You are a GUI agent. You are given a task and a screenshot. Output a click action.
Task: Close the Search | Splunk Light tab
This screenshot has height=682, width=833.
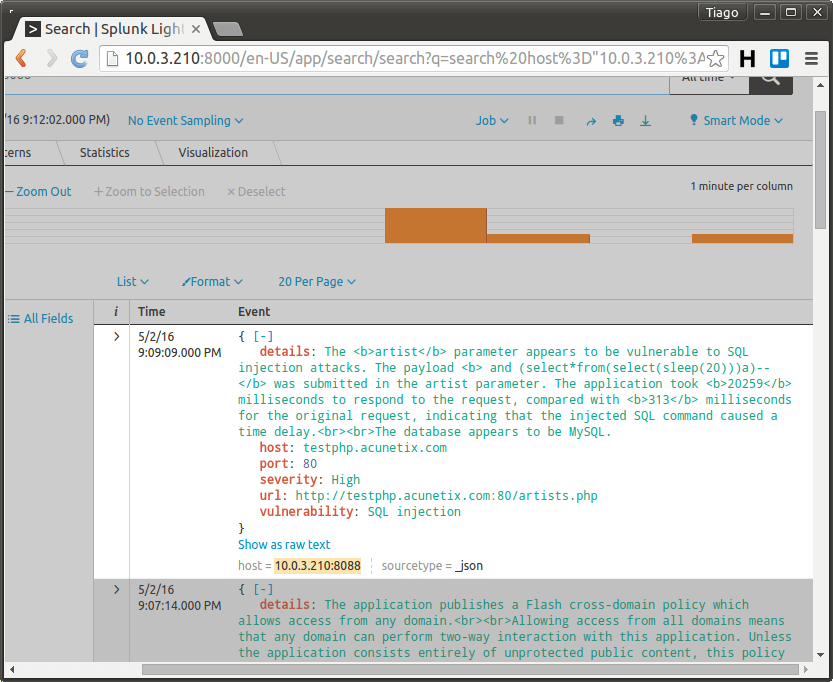pos(196,29)
